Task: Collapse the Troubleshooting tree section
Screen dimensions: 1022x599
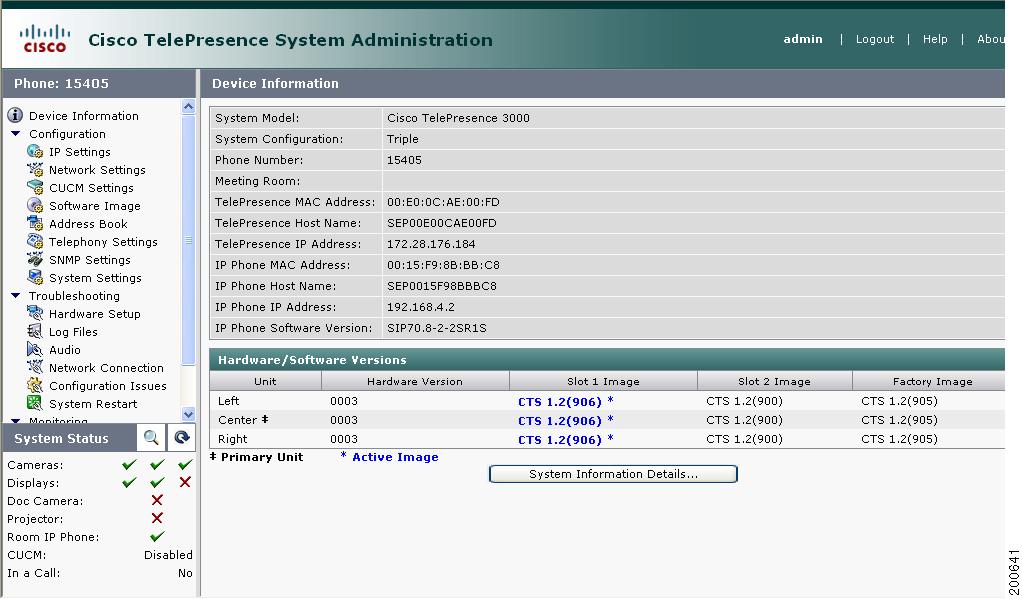Action: (x=16, y=295)
